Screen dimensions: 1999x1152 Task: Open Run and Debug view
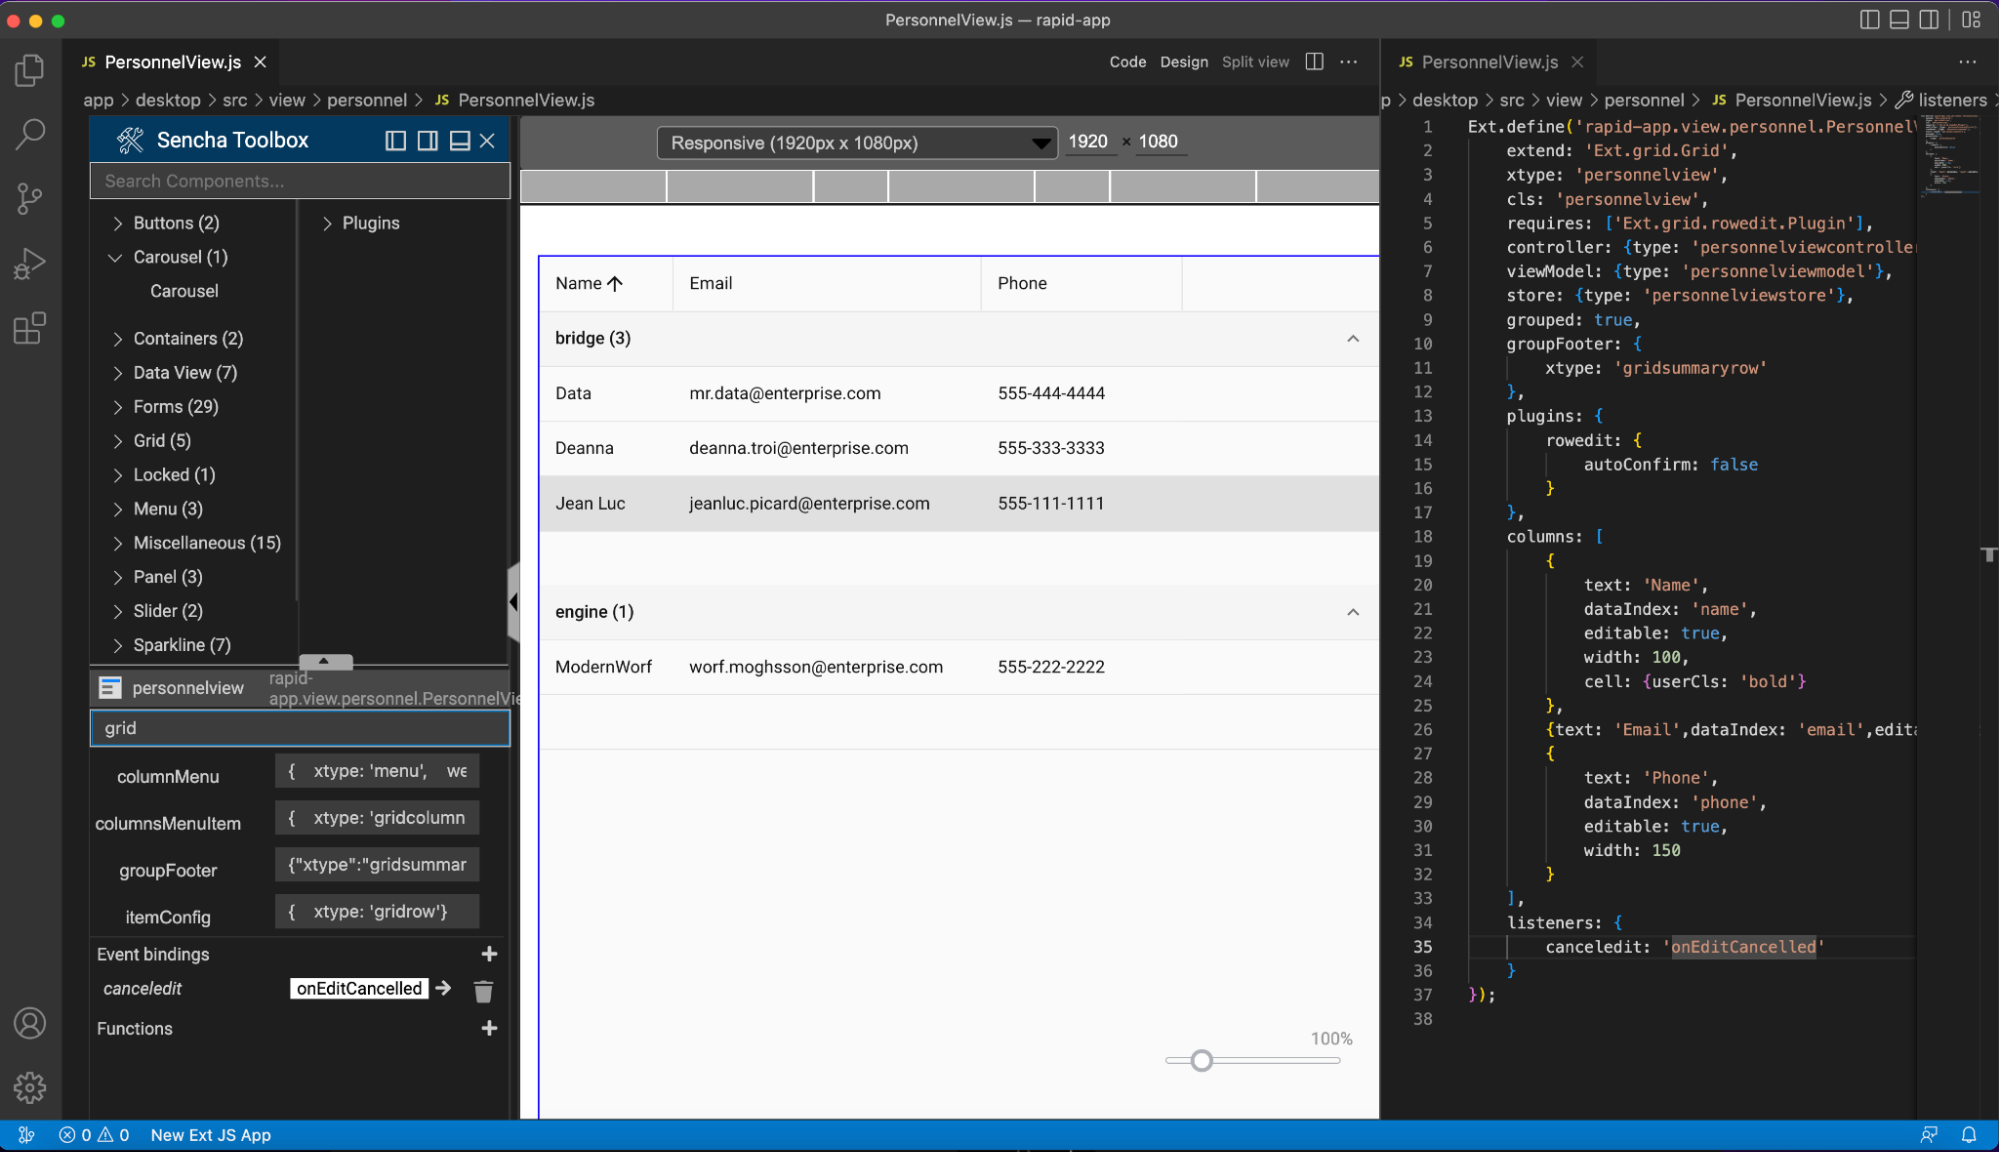click(30, 263)
